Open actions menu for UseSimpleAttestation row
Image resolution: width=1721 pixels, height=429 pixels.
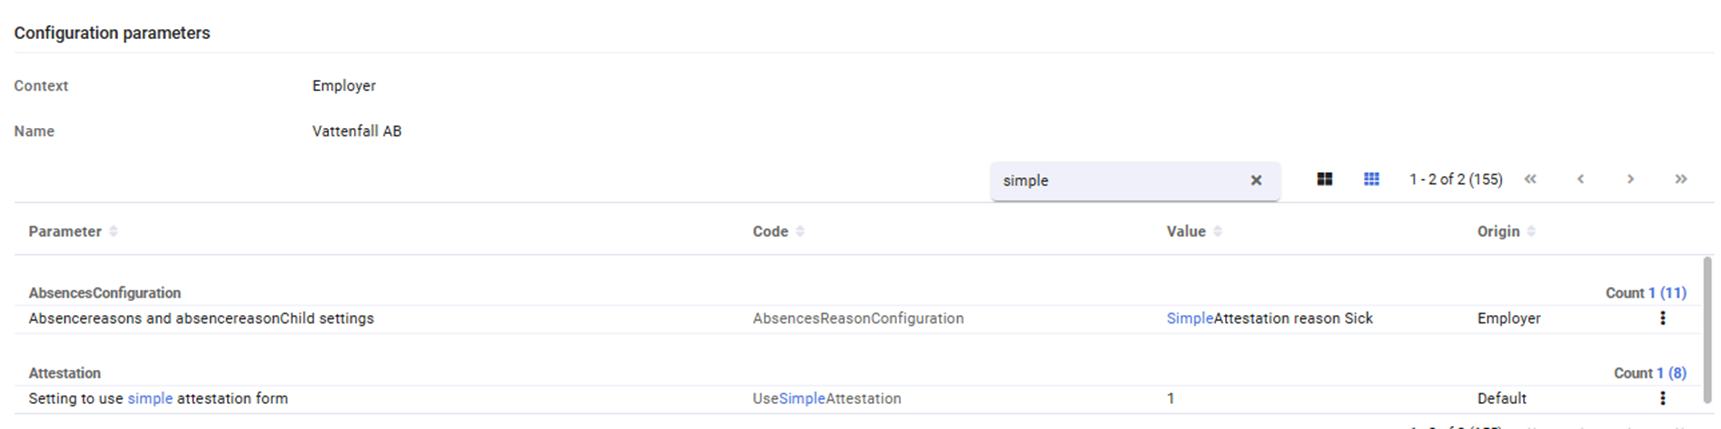1662,398
